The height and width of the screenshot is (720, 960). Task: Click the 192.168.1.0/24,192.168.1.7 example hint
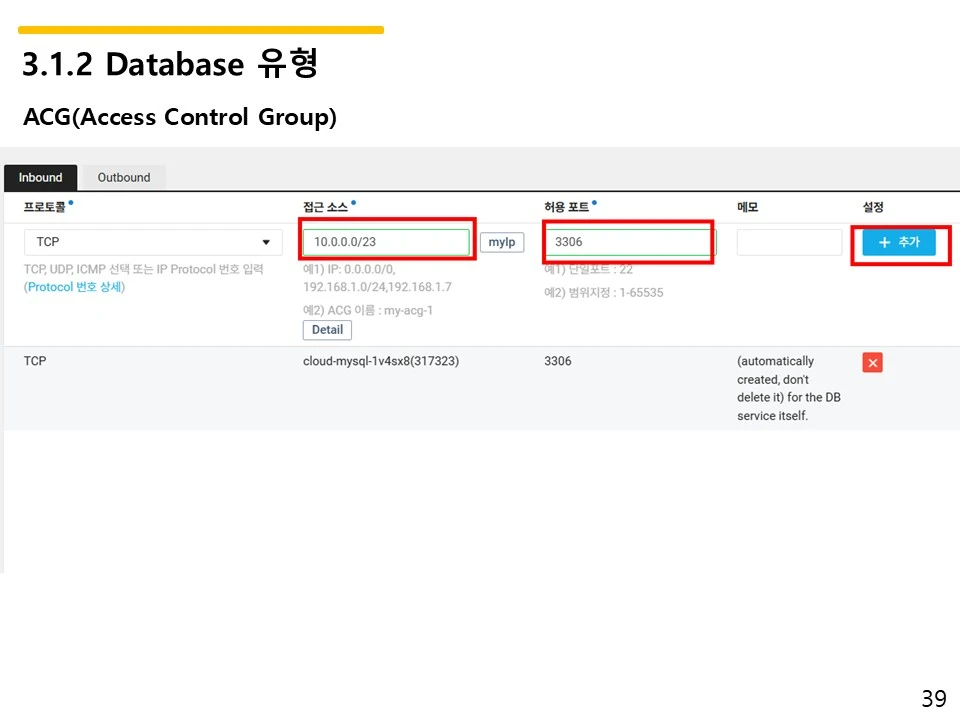(x=377, y=287)
